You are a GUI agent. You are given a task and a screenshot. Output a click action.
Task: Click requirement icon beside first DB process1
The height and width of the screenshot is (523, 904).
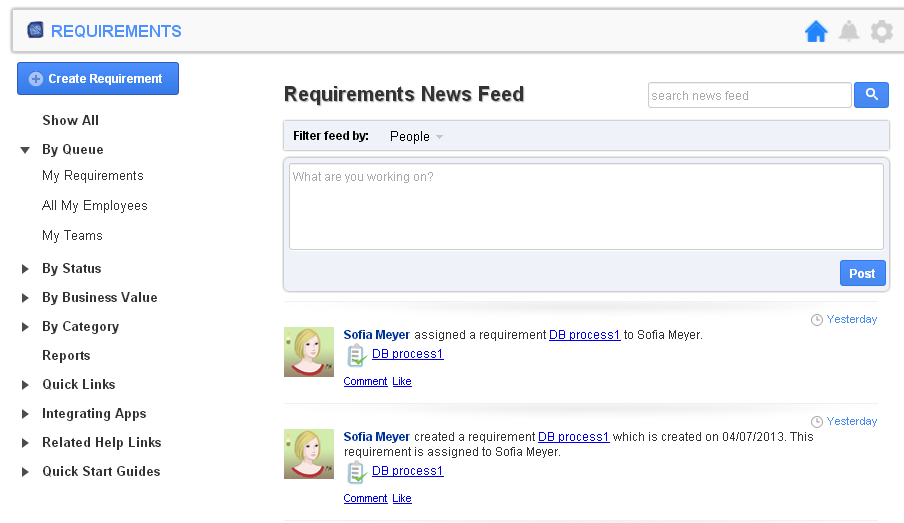tap(356, 355)
